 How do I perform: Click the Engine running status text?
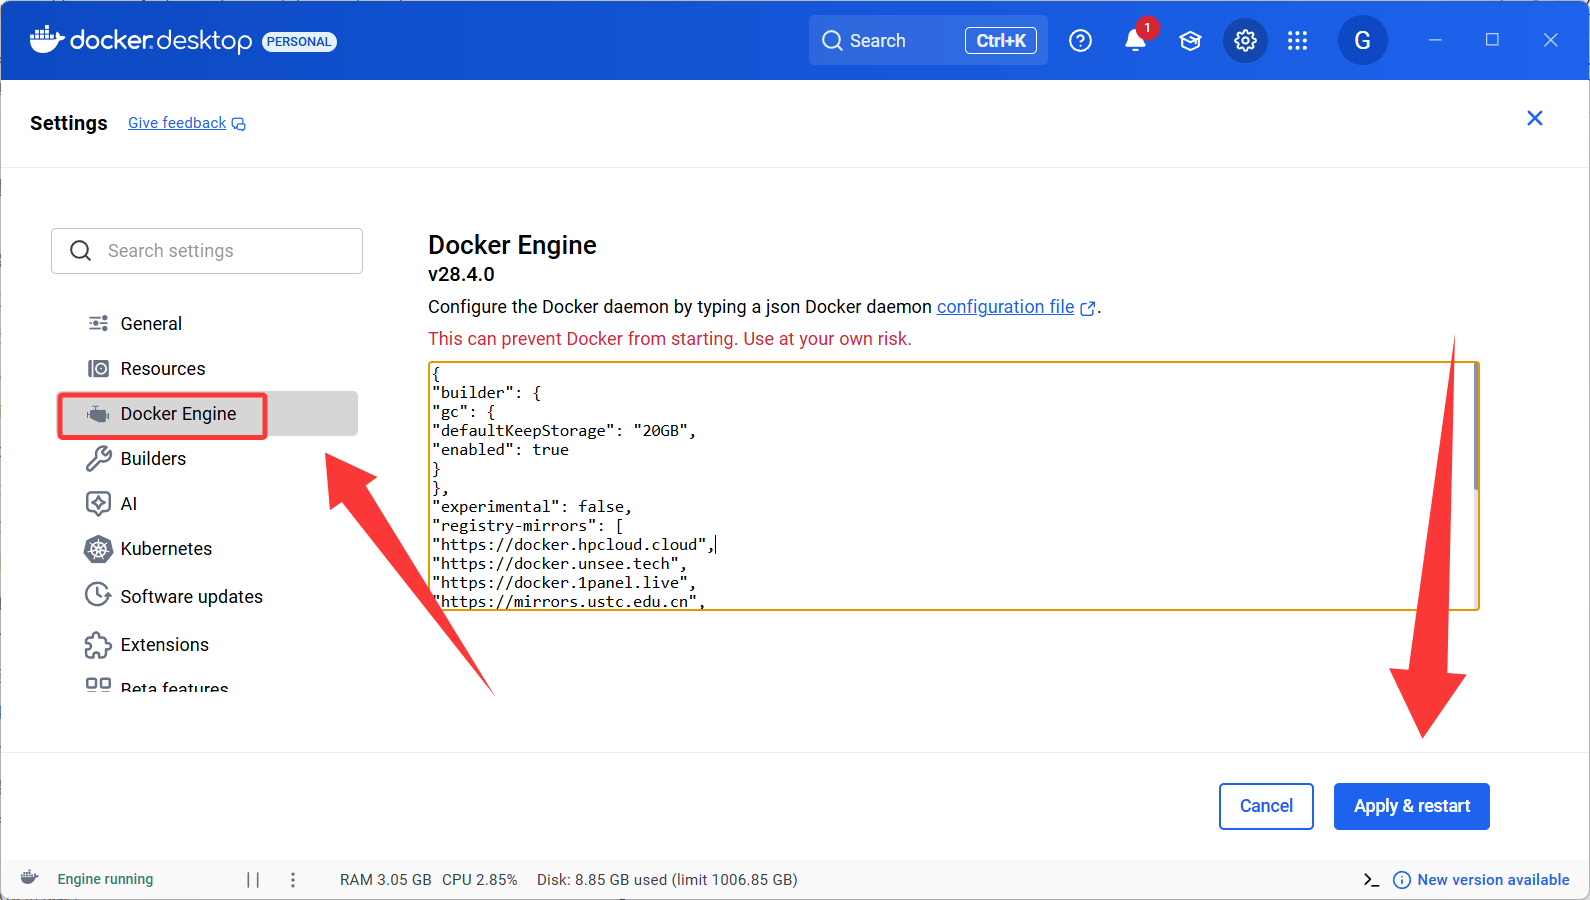point(105,880)
